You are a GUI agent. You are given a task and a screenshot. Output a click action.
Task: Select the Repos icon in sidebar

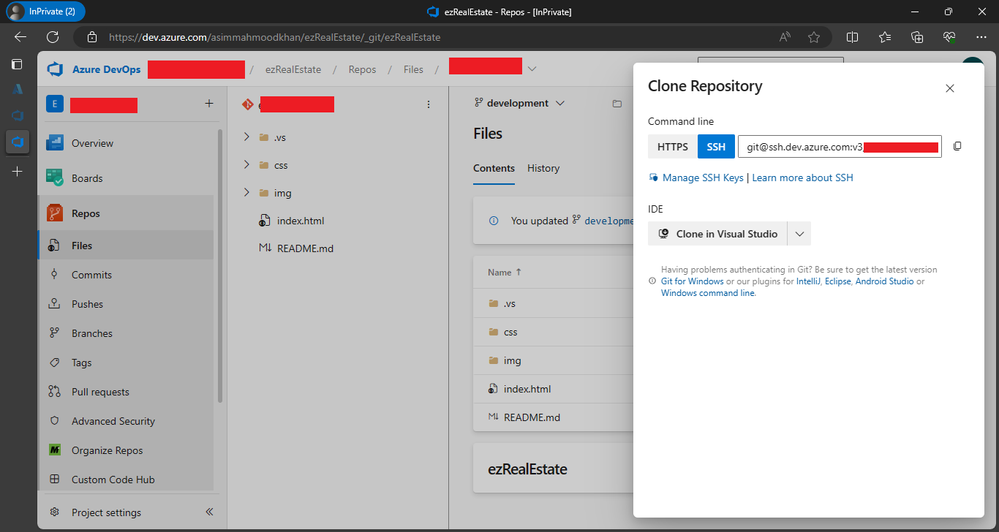pyautogui.click(x=55, y=213)
